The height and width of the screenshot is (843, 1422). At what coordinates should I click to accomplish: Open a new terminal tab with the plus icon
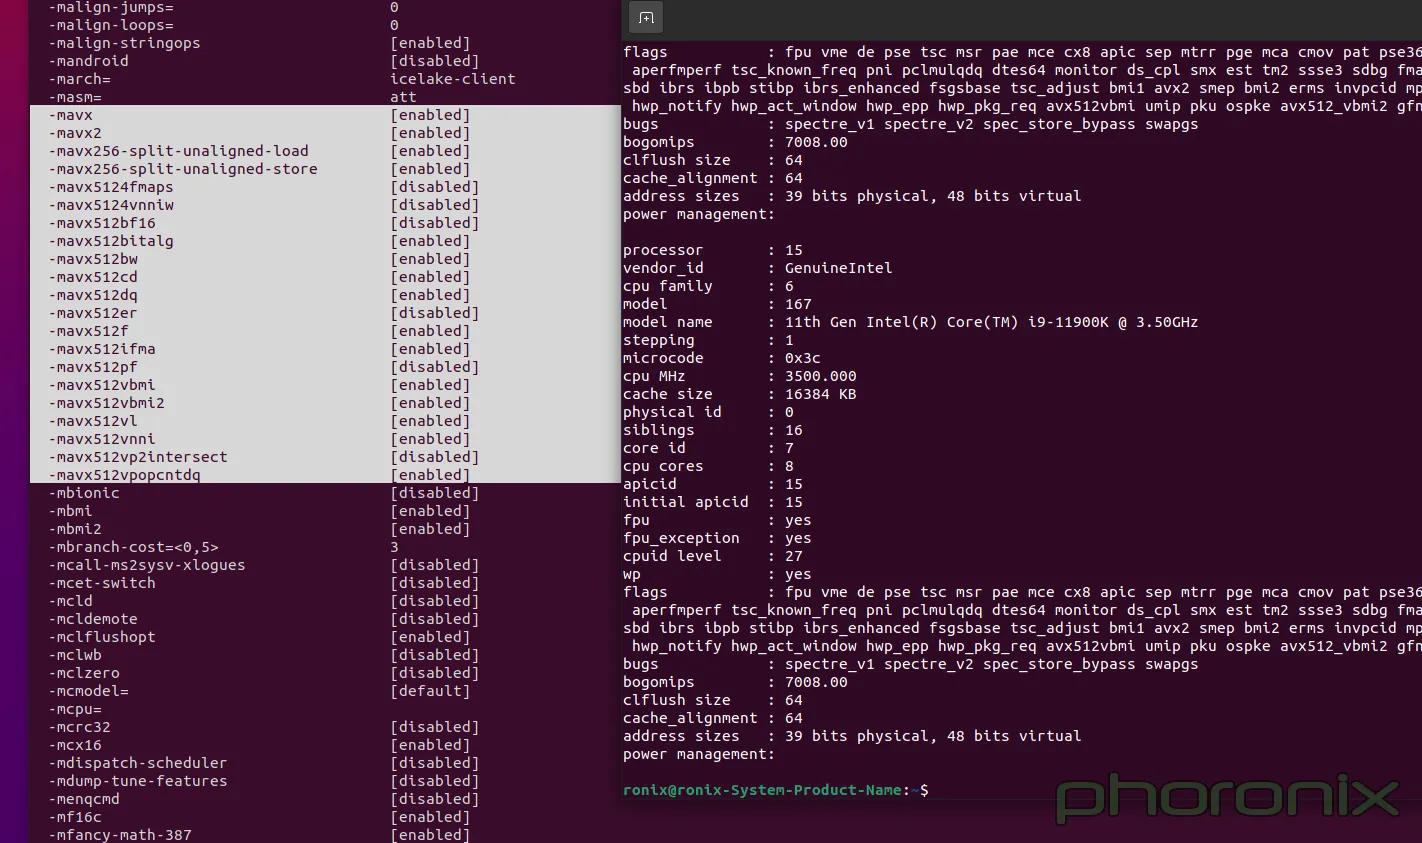[646, 18]
